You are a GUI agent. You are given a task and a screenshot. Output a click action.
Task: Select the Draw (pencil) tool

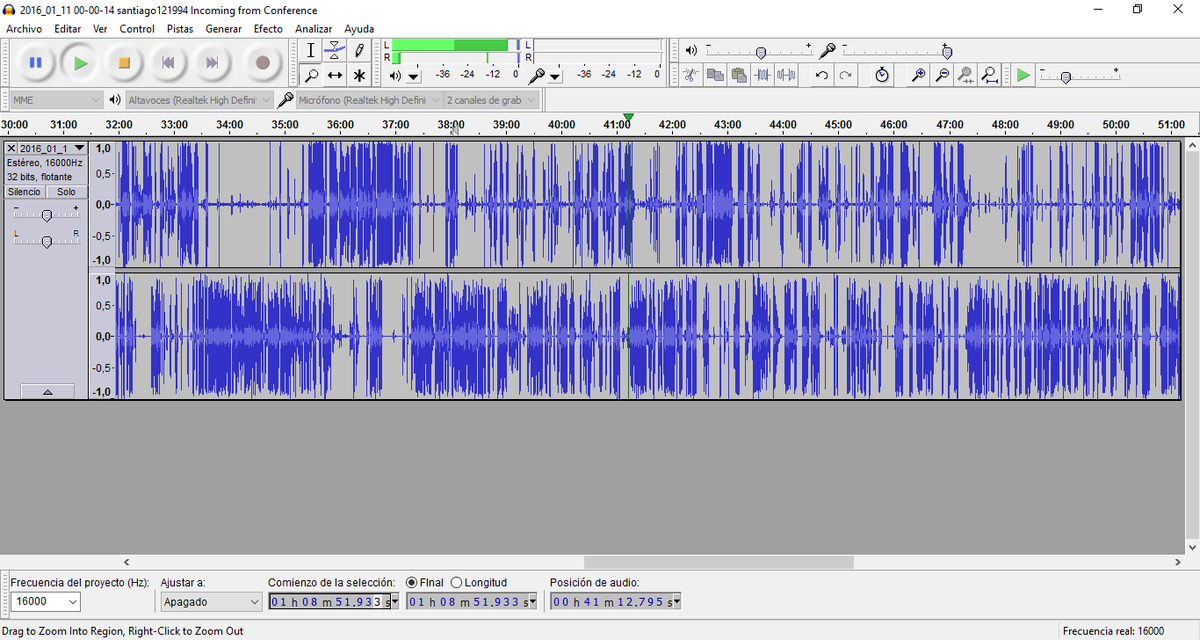tap(359, 50)
